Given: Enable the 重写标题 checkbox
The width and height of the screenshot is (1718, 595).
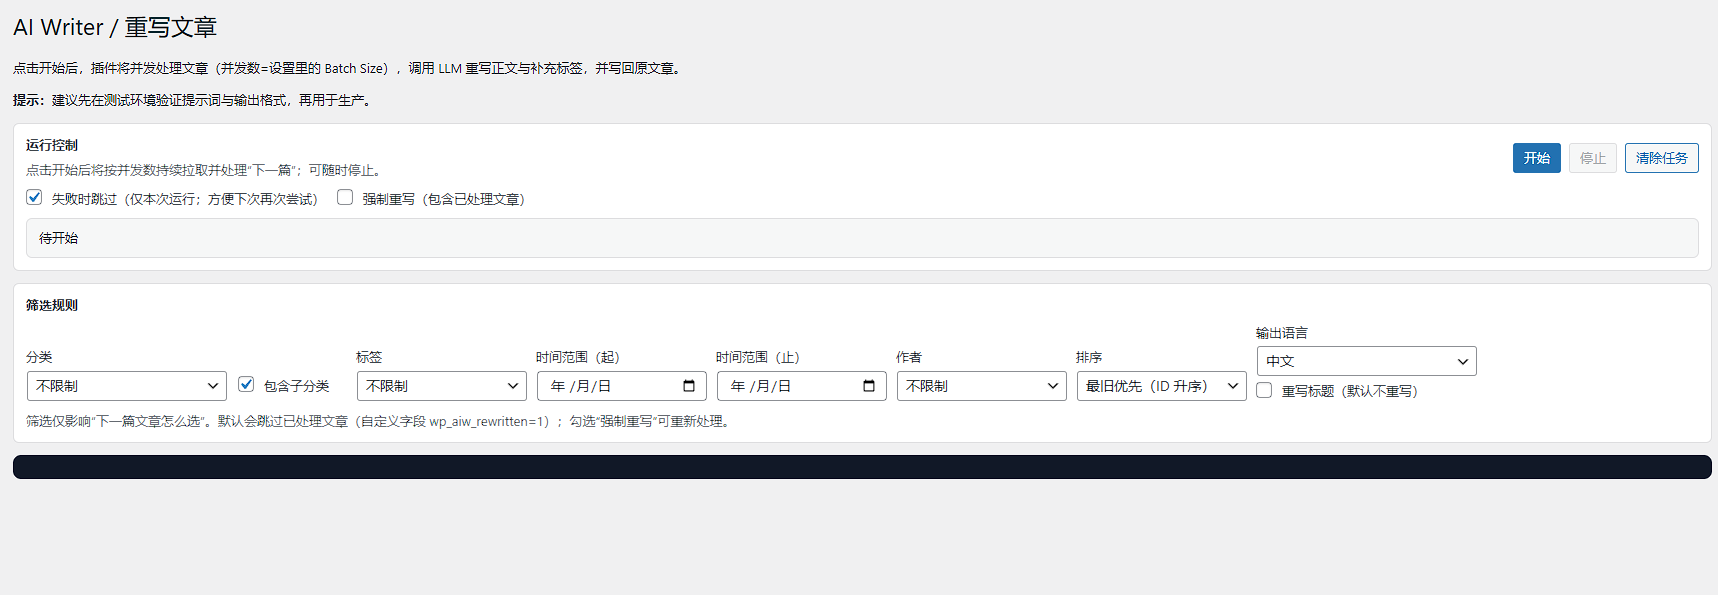Looking at the screenshot, I should [x=1265, y=391].
